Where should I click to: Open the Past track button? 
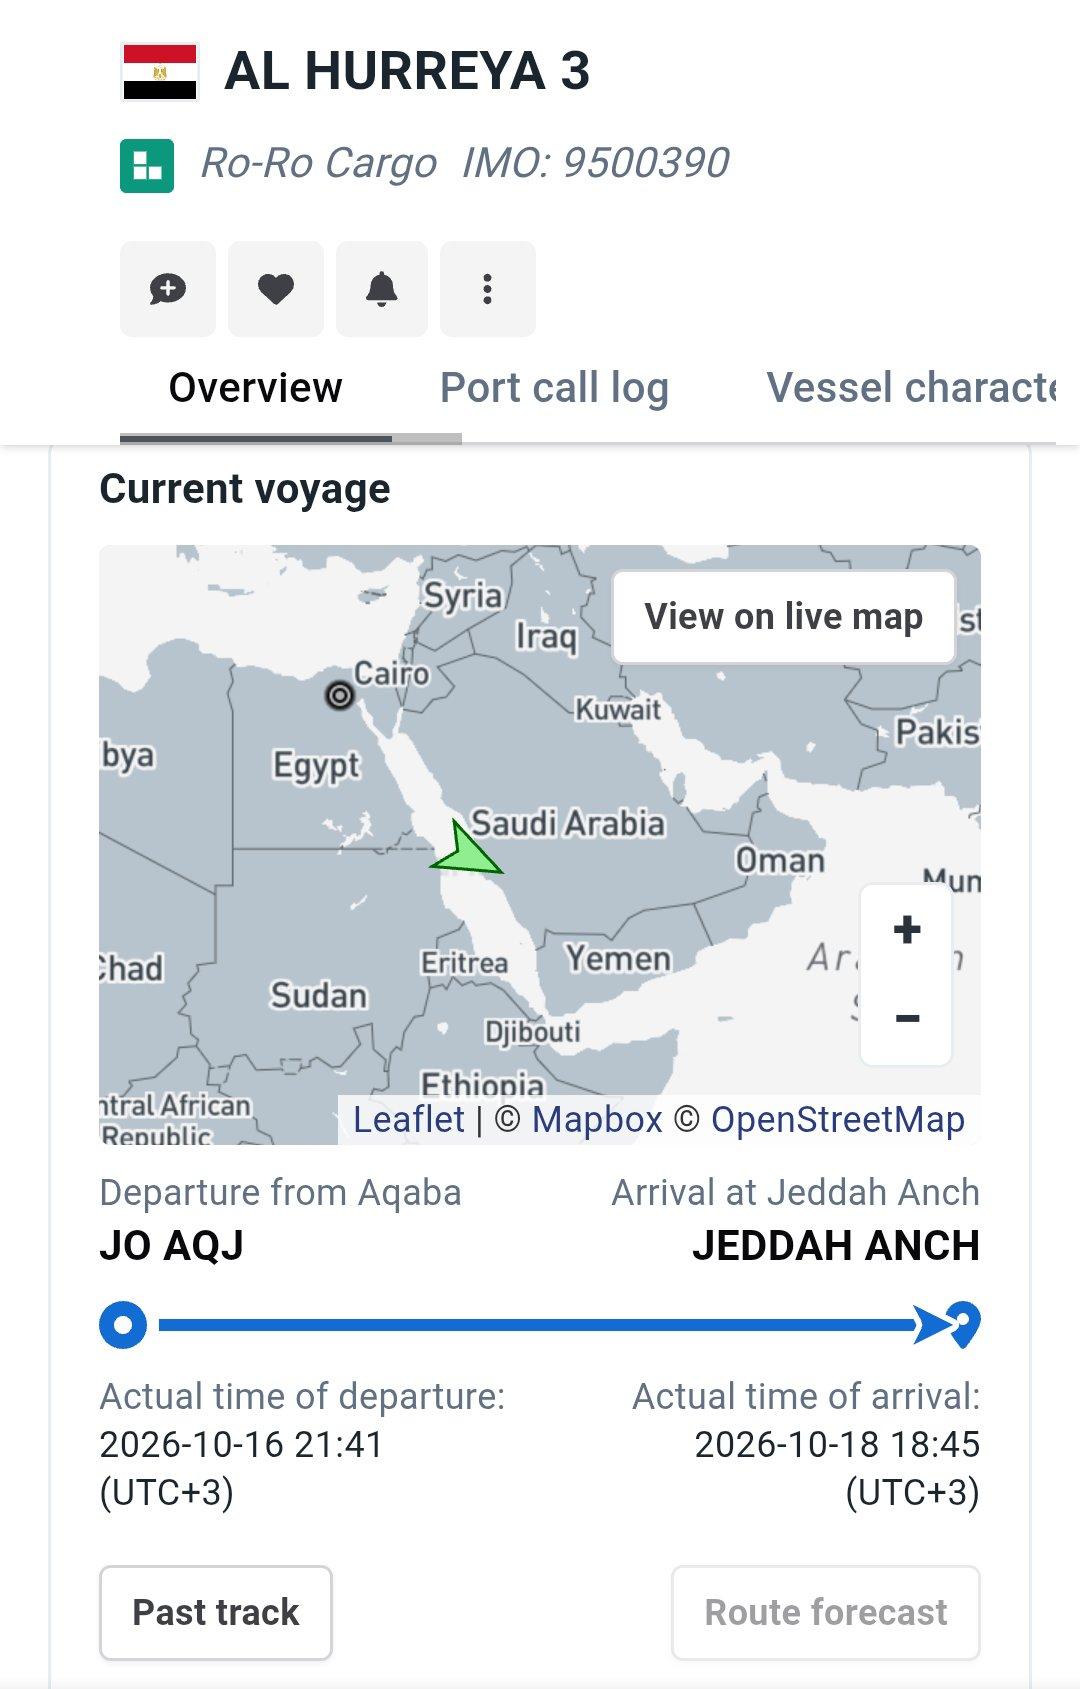coord(216,1612)
